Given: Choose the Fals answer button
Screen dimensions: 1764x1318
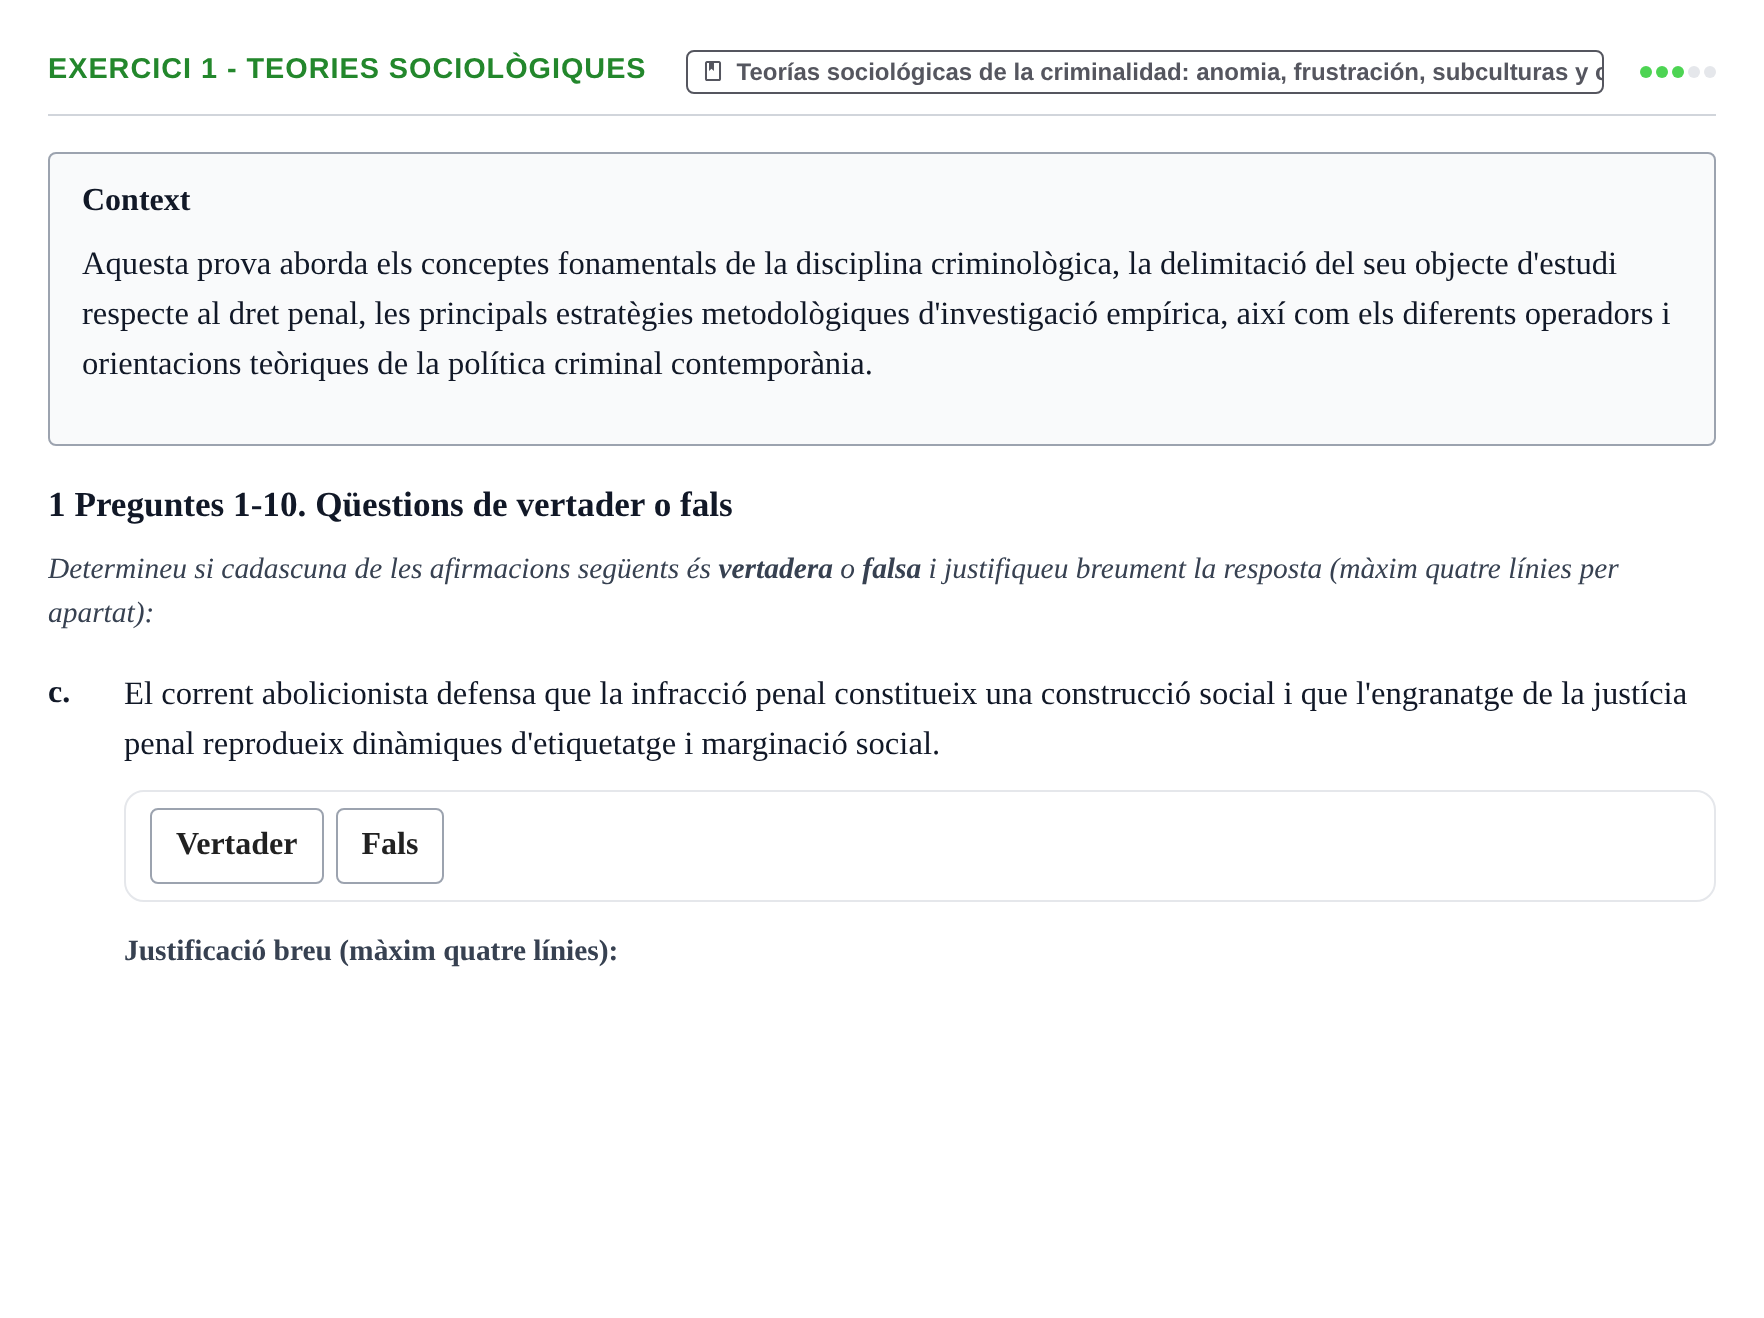Looking at the screenshot, I should (390, 846).
